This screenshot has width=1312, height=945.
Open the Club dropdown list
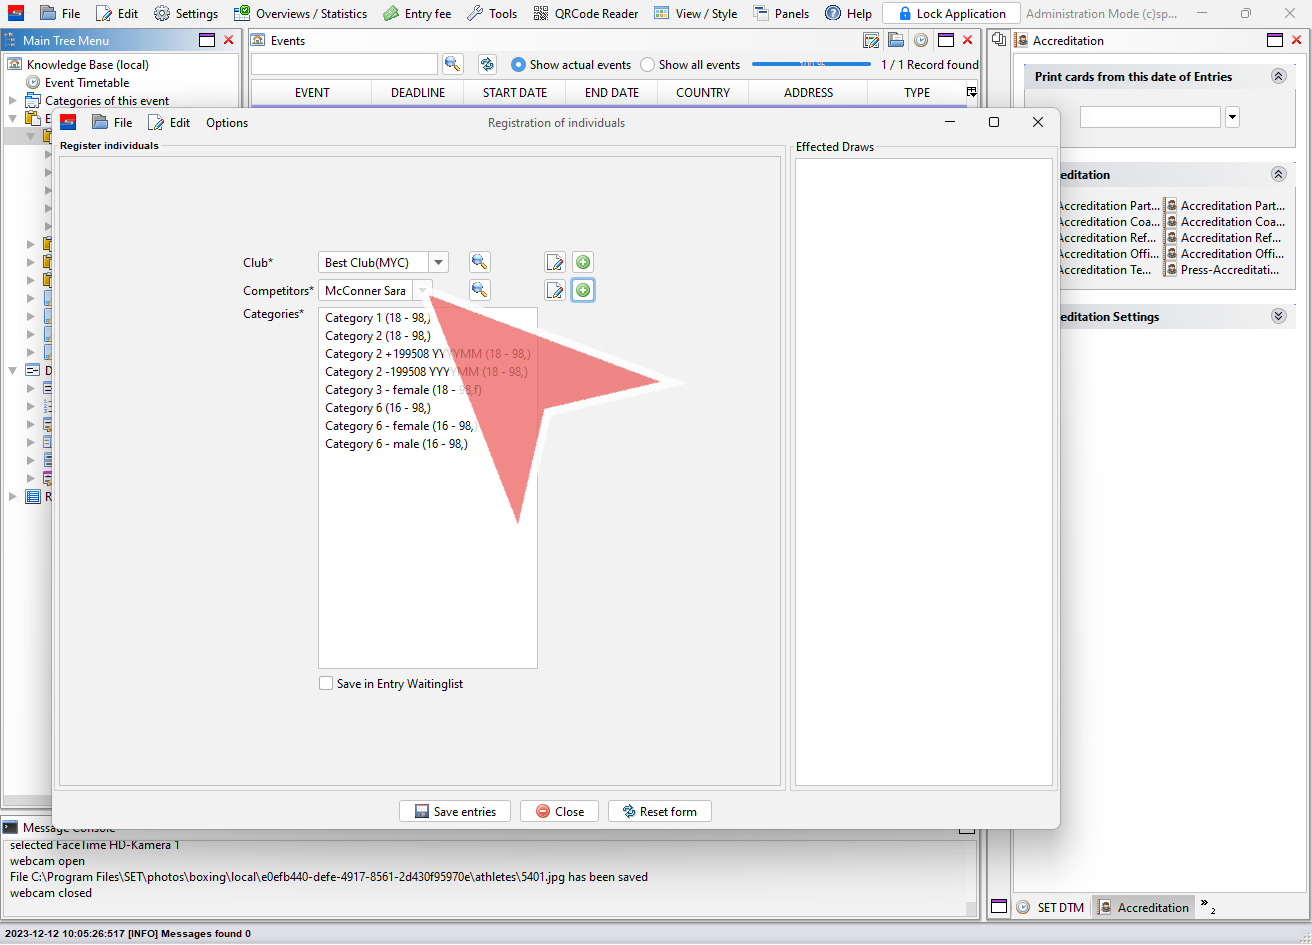pos(438,263)
